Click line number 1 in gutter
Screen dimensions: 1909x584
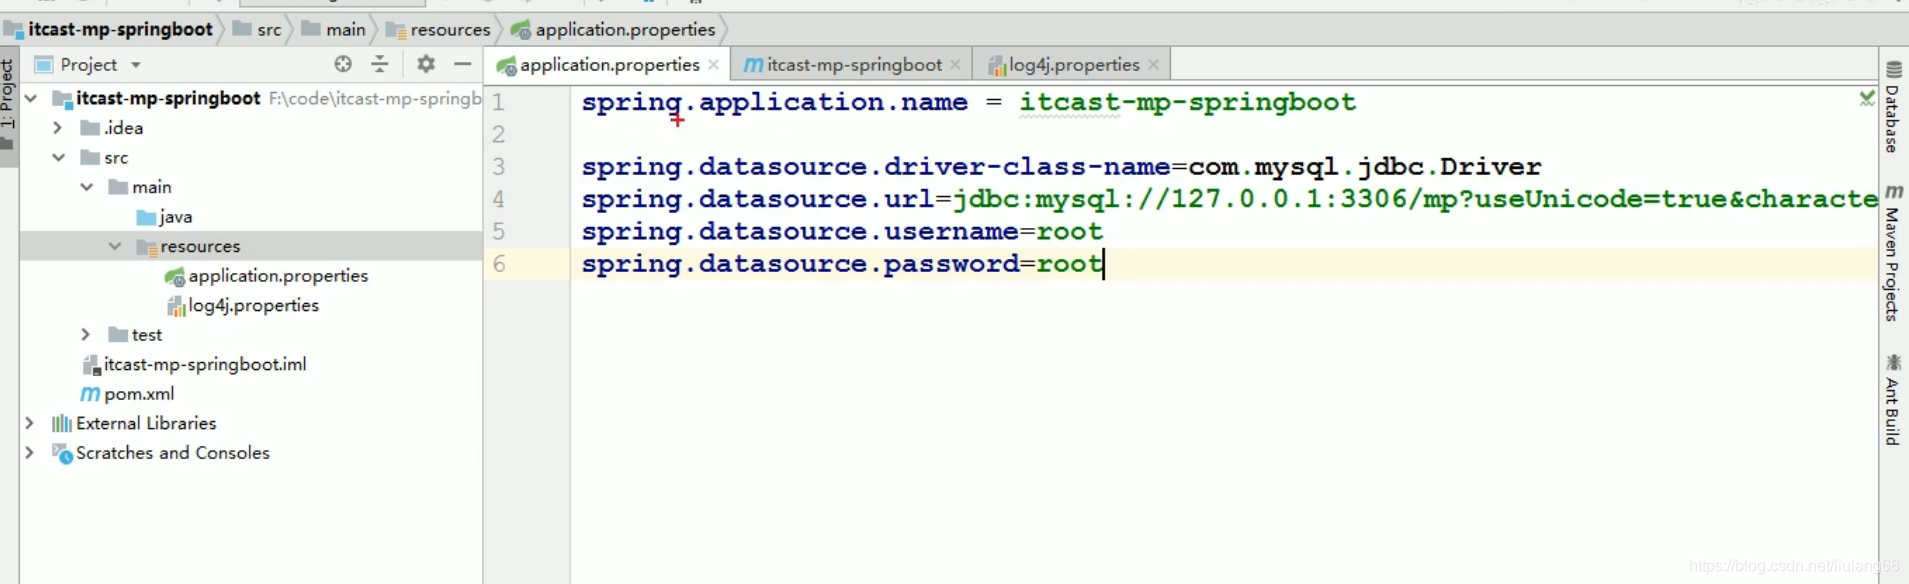pyautogui.click(x=498, y=102)
